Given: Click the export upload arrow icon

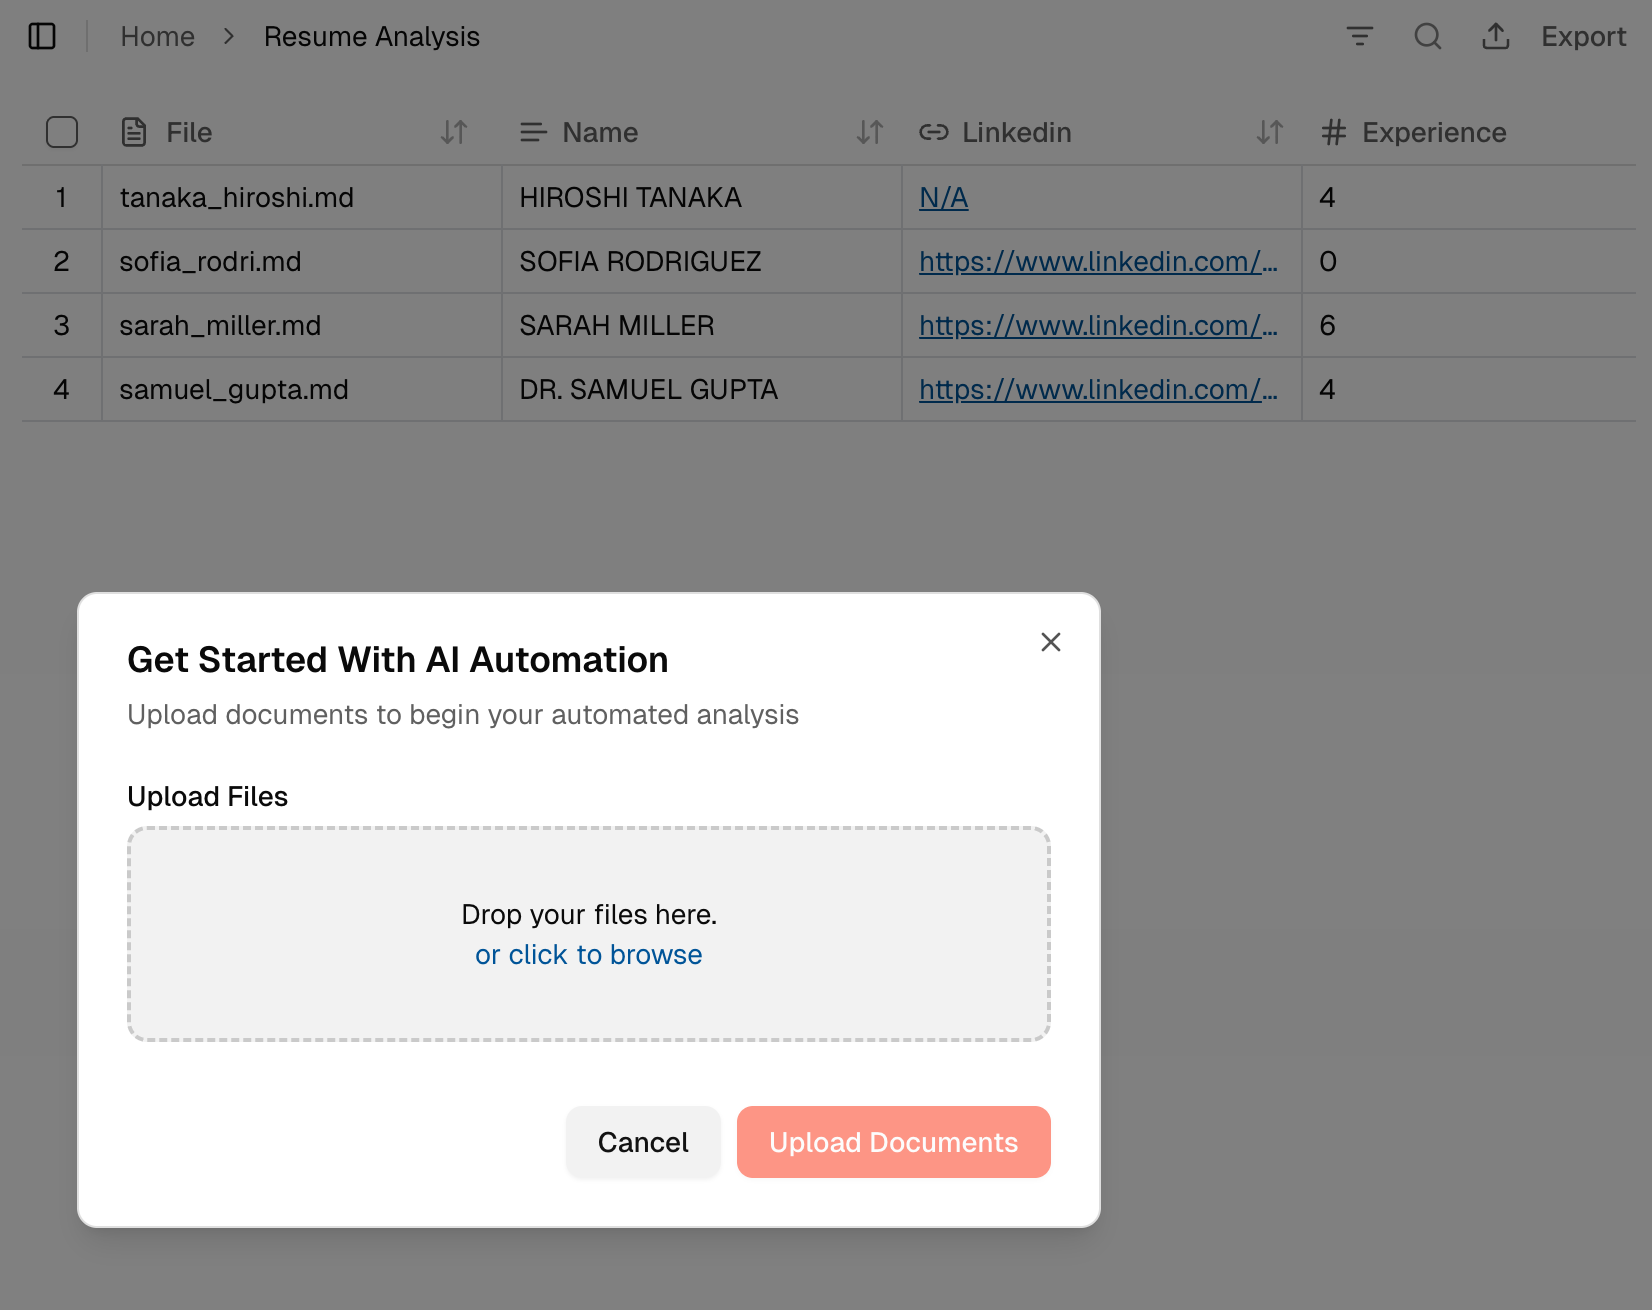Looking at the screenshot, I should click(x=1495, y=37).
